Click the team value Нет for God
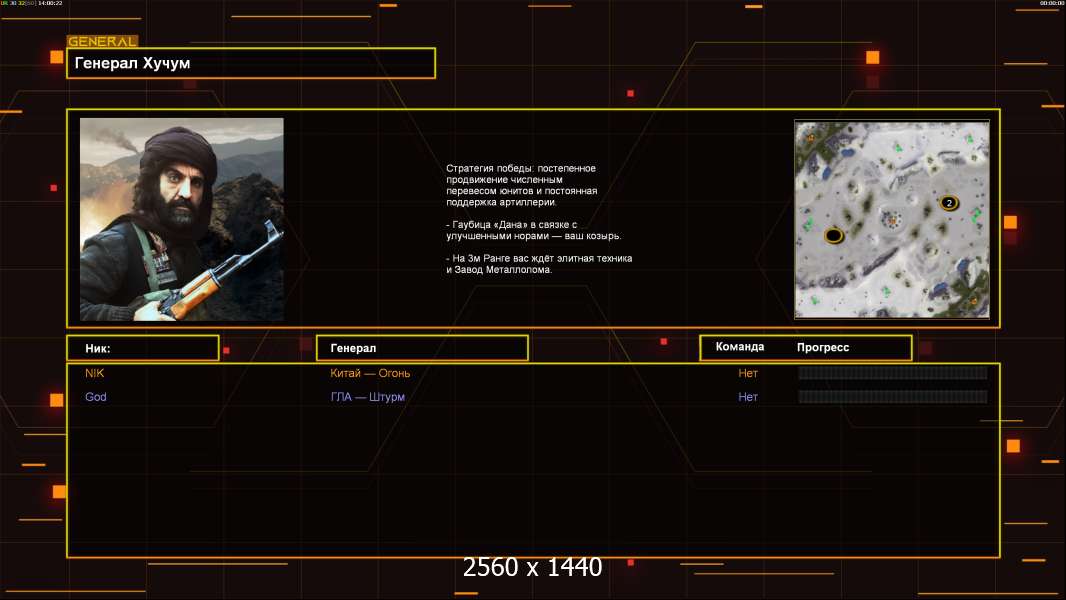 (x=748, y=397)
